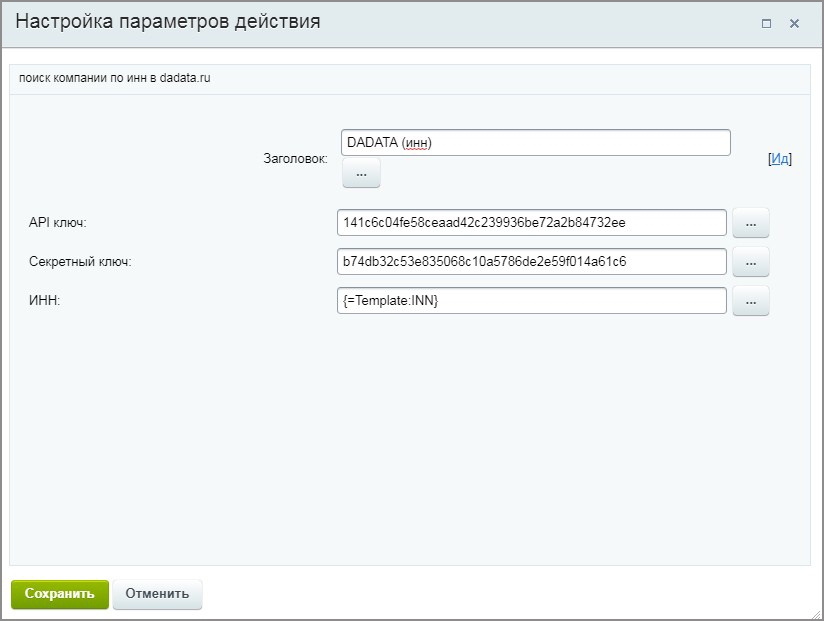Viewport: 824px width, 621px height.
Task: Close the action parameters dialog
Action: click(x=795, y=24)
